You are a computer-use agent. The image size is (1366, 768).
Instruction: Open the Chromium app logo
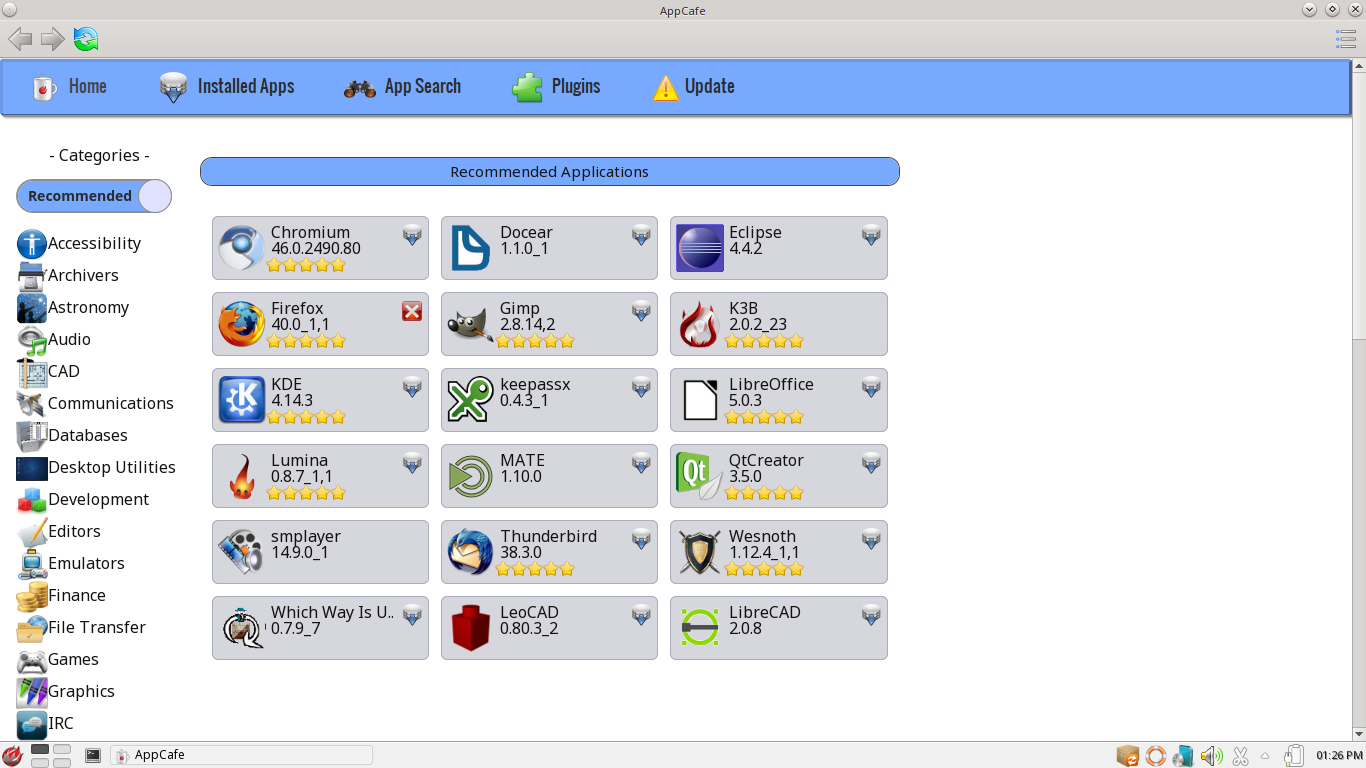[x=242, y=248]
